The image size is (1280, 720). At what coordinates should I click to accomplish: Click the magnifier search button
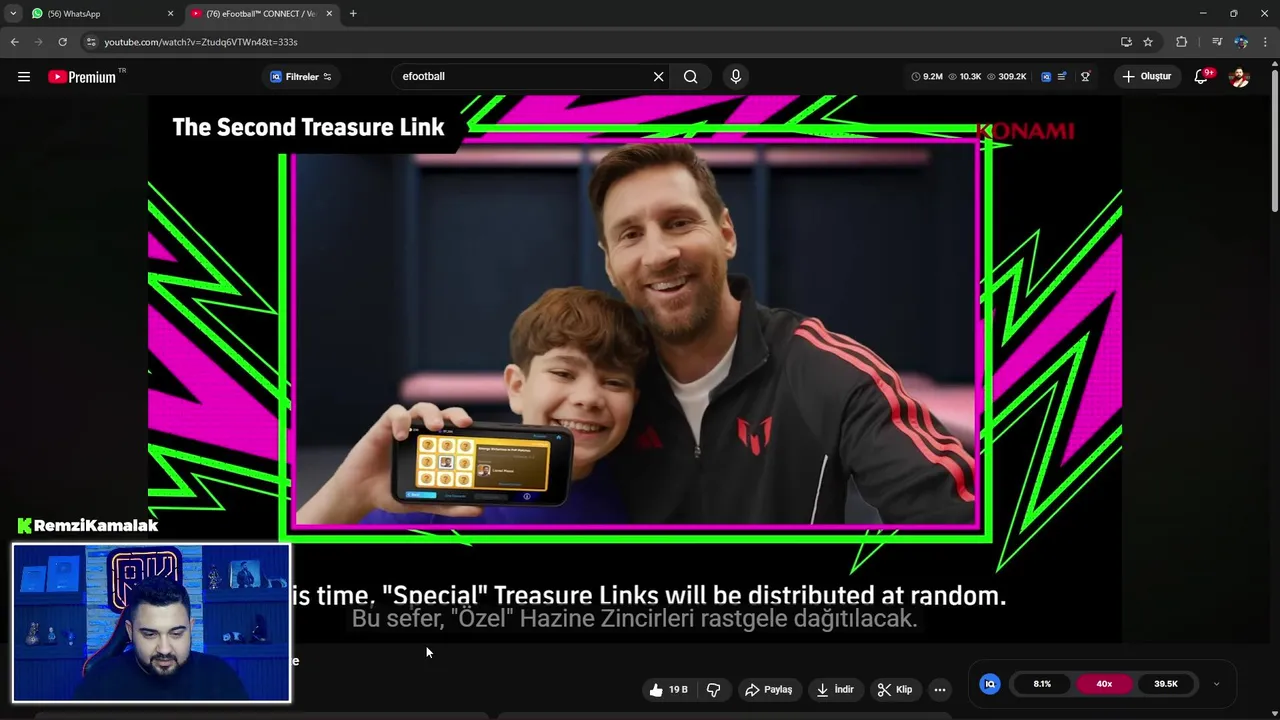pyautogui.click(x=690, y=77)
